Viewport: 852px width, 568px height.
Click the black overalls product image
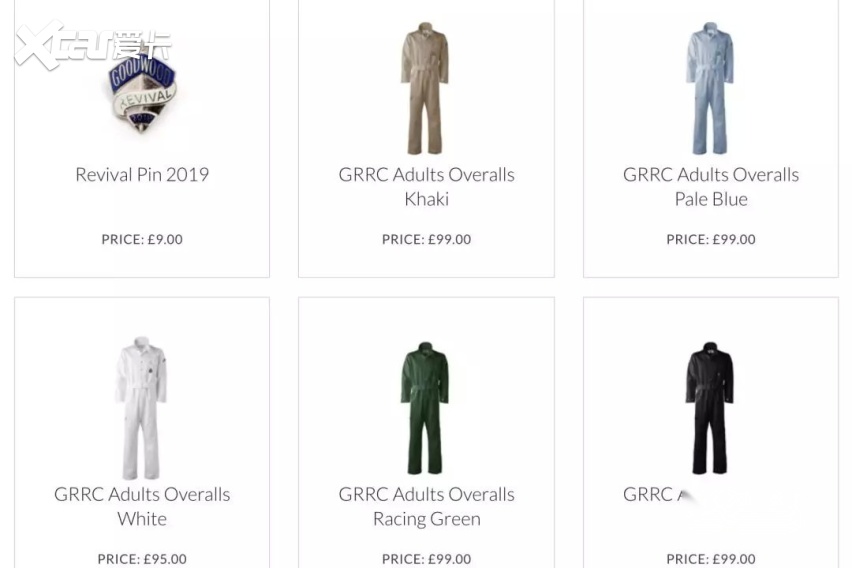click(710, 408)
